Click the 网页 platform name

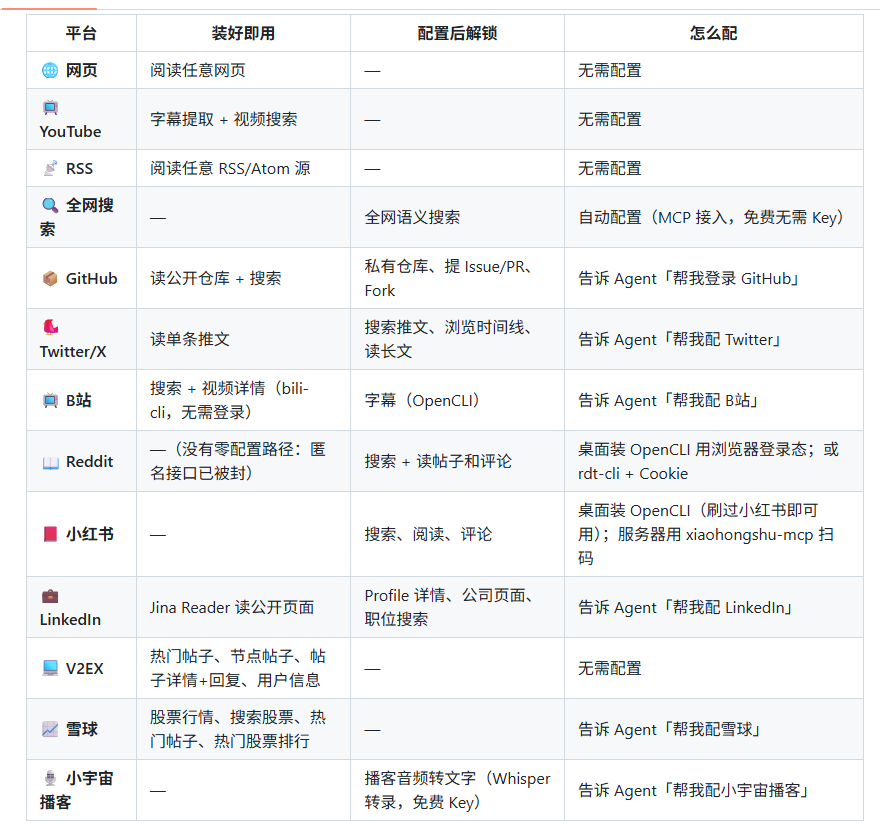pyautogui.click(x=81, y=70)
